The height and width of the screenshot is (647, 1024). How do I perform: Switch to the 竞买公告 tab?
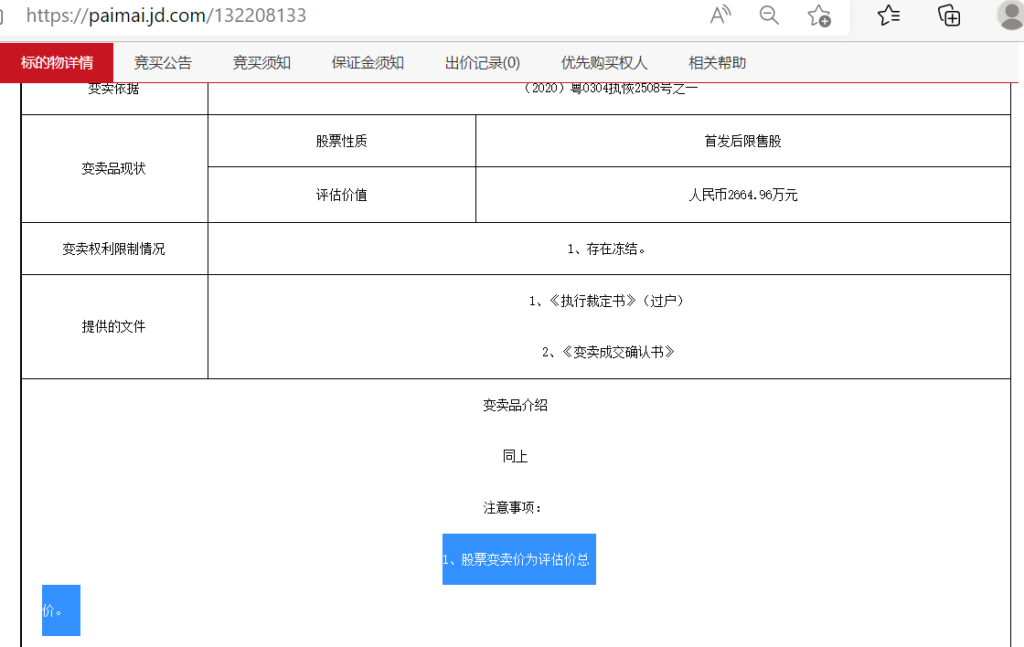point(163,63)
